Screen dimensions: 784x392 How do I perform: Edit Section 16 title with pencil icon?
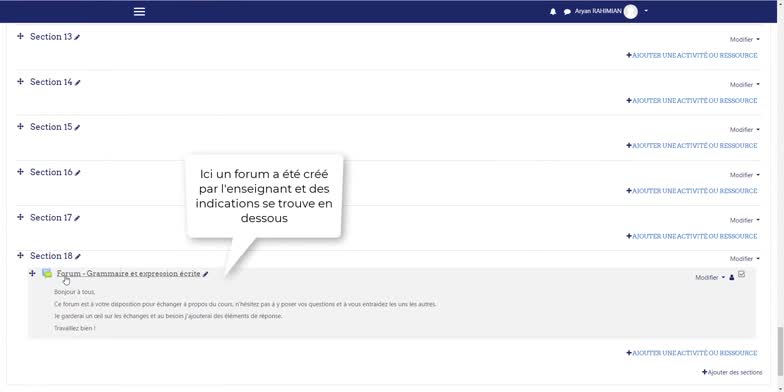[78, 173]
